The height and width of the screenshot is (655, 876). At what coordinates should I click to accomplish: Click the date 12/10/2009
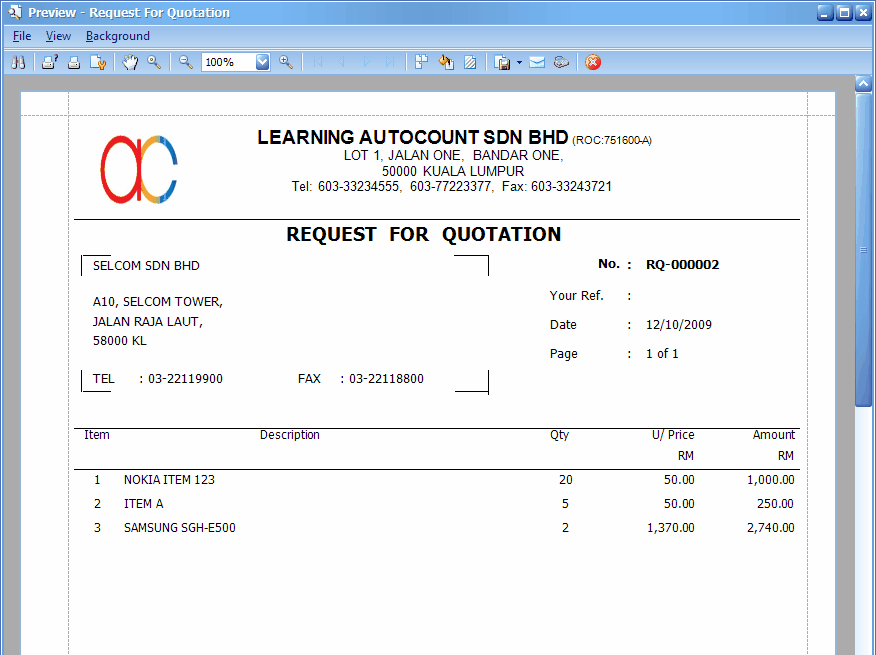coord(679,325)
